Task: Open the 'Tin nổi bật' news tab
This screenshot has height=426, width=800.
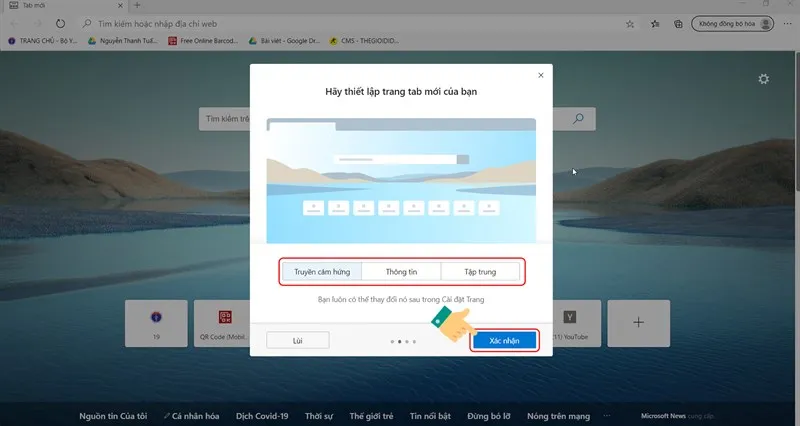Action: pos(430,416)
